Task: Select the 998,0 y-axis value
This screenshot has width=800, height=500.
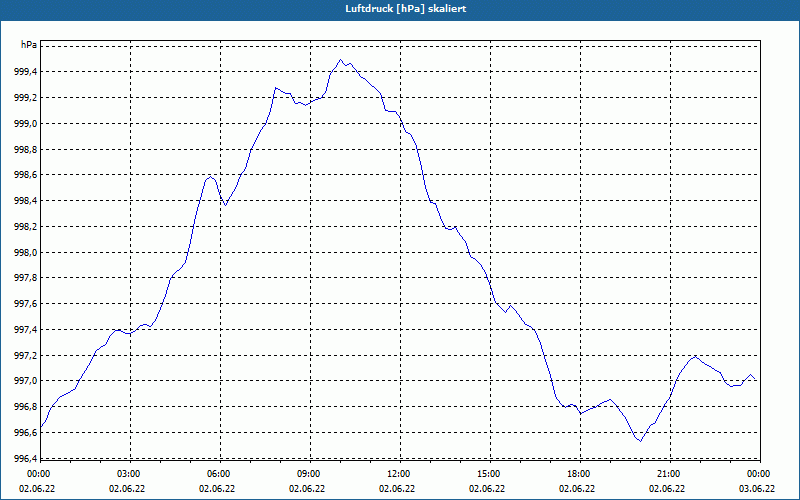Action: [x=26, y=253]
